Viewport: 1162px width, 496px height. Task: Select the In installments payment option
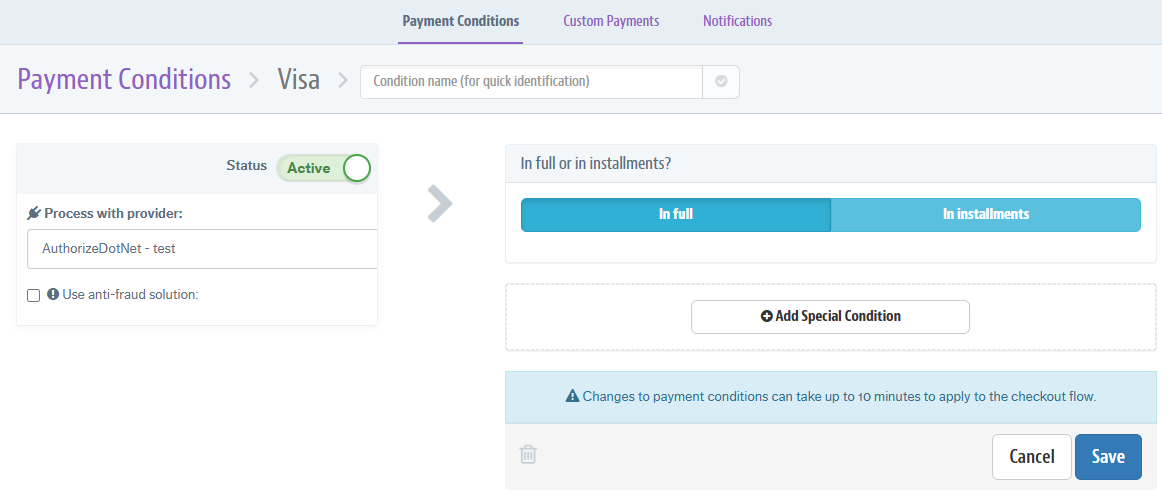[x=986, y=214]
